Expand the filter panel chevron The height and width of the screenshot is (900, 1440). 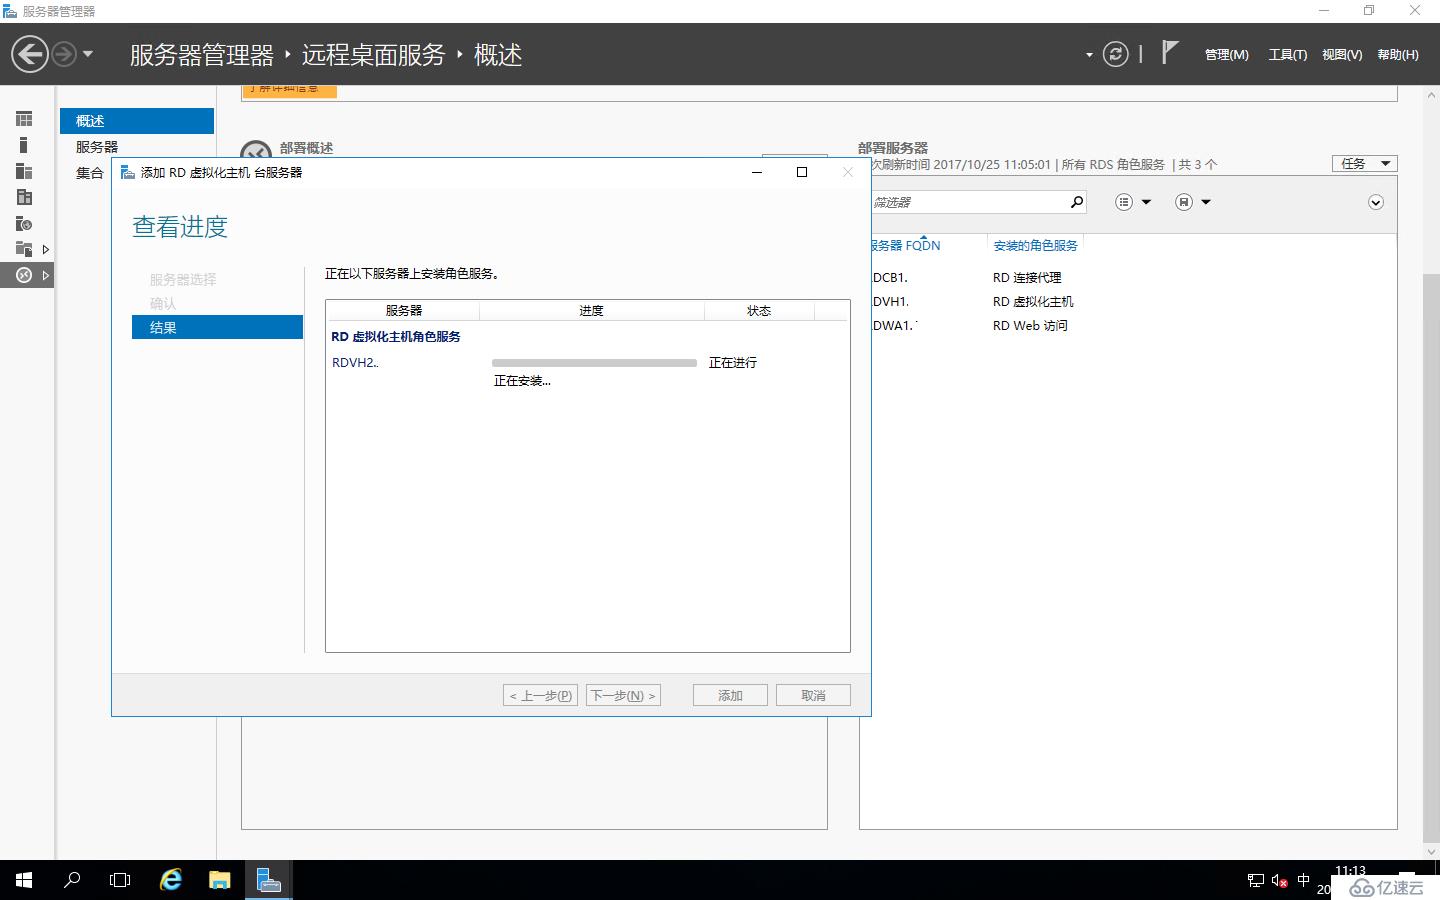point(1376,203)
